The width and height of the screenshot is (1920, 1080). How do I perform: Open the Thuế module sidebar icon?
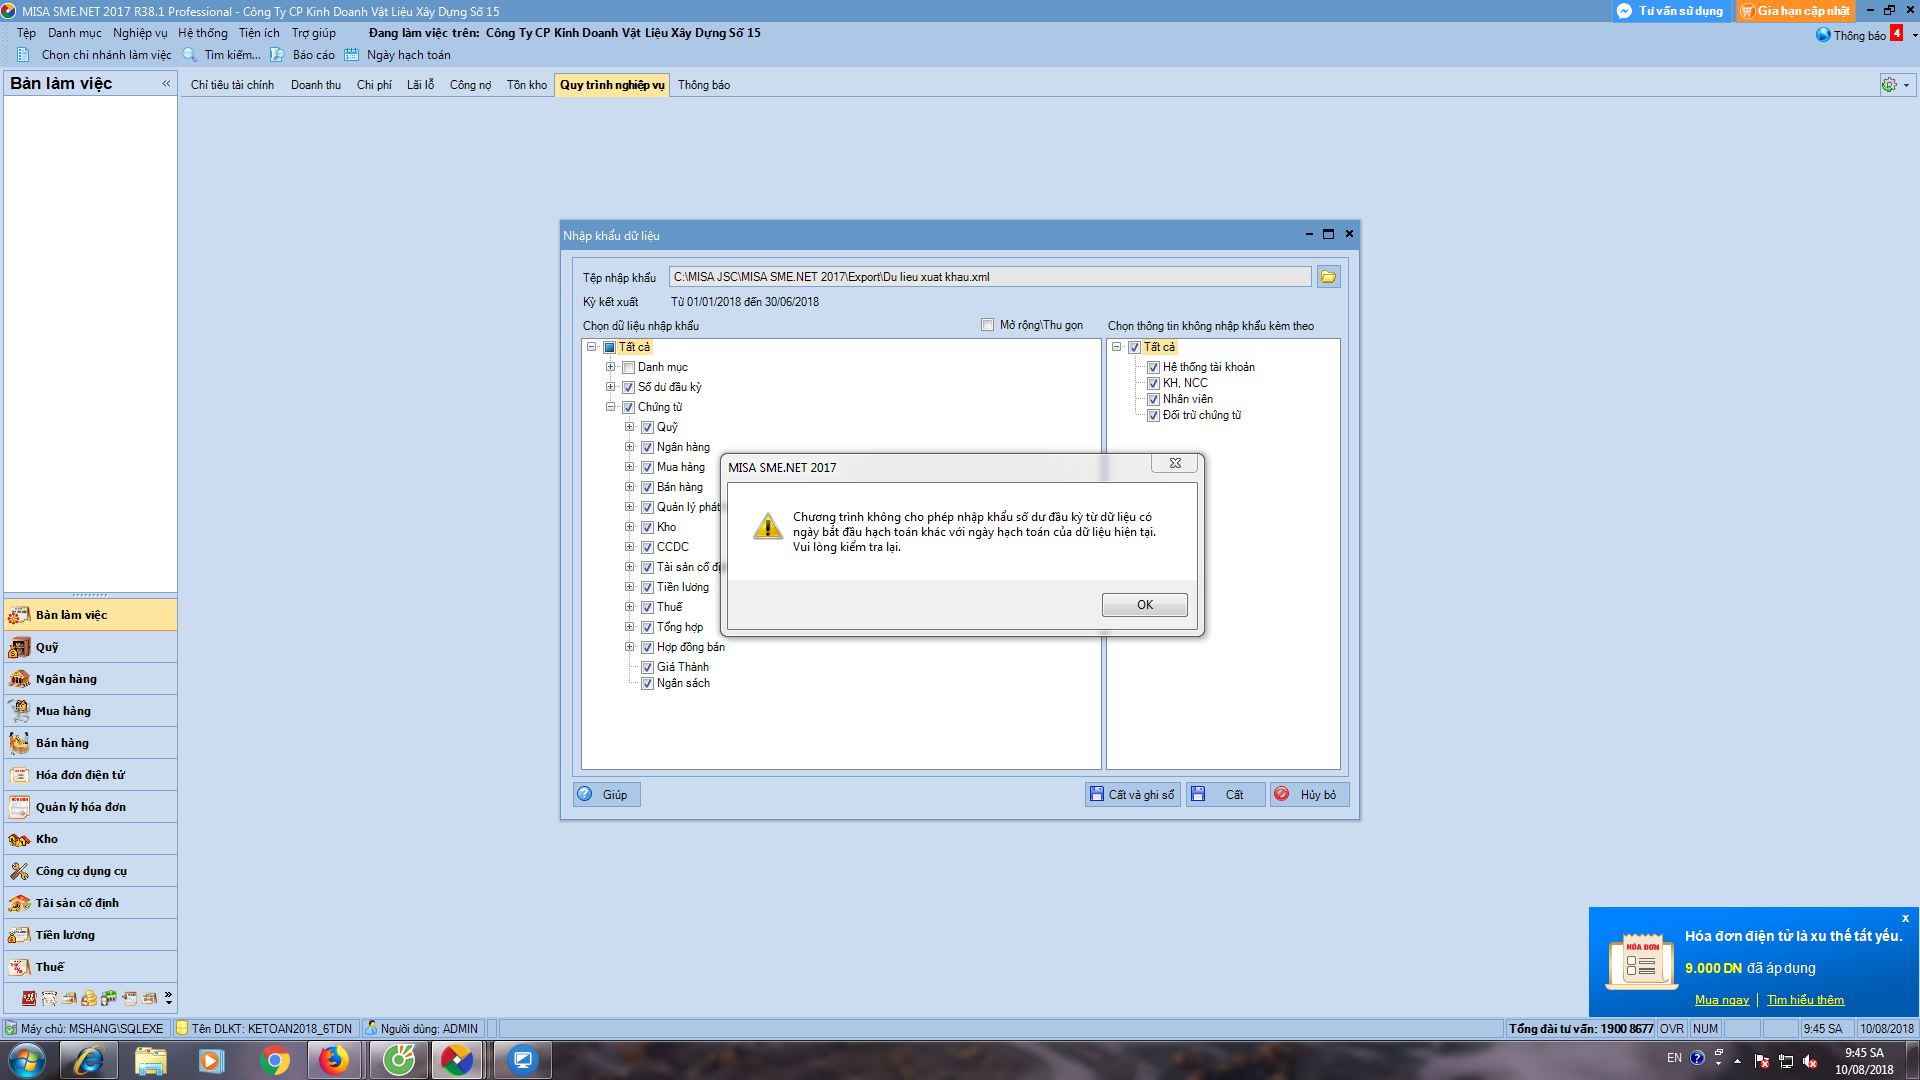pos(19,967)
